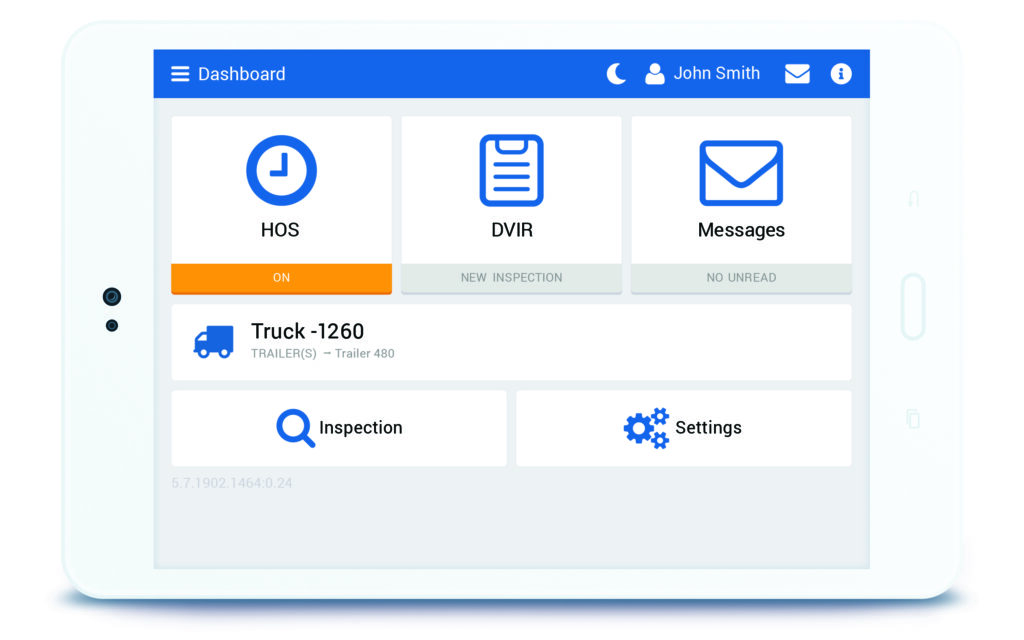The height and width of the screenshot is (640, 1024).
Task: Open the HOS clock icon
Action: [x=281, y=170]
